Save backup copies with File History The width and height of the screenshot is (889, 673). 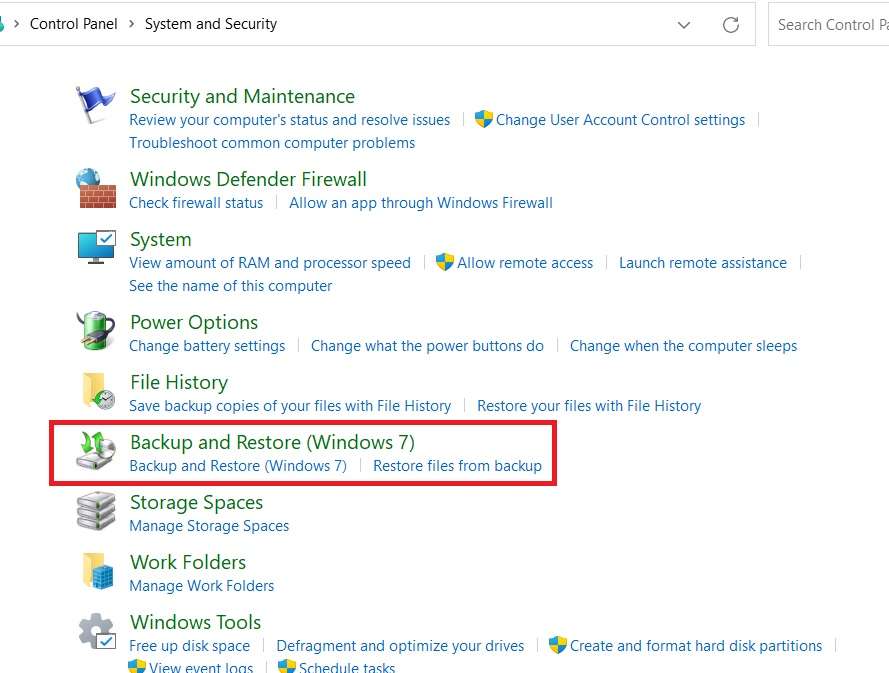click(x=290, y=406)
